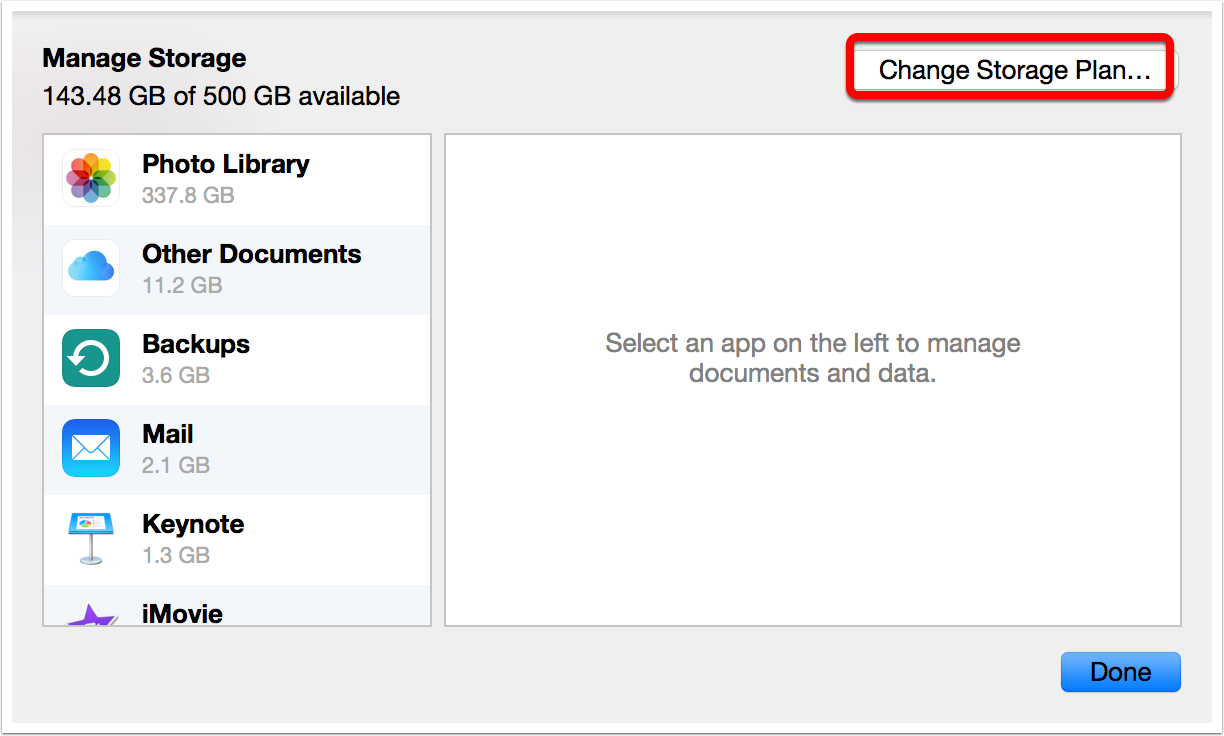Click the Photos pinwheel icon
Viewport: 1224px width, 736px height.
(x=91, y=178)
